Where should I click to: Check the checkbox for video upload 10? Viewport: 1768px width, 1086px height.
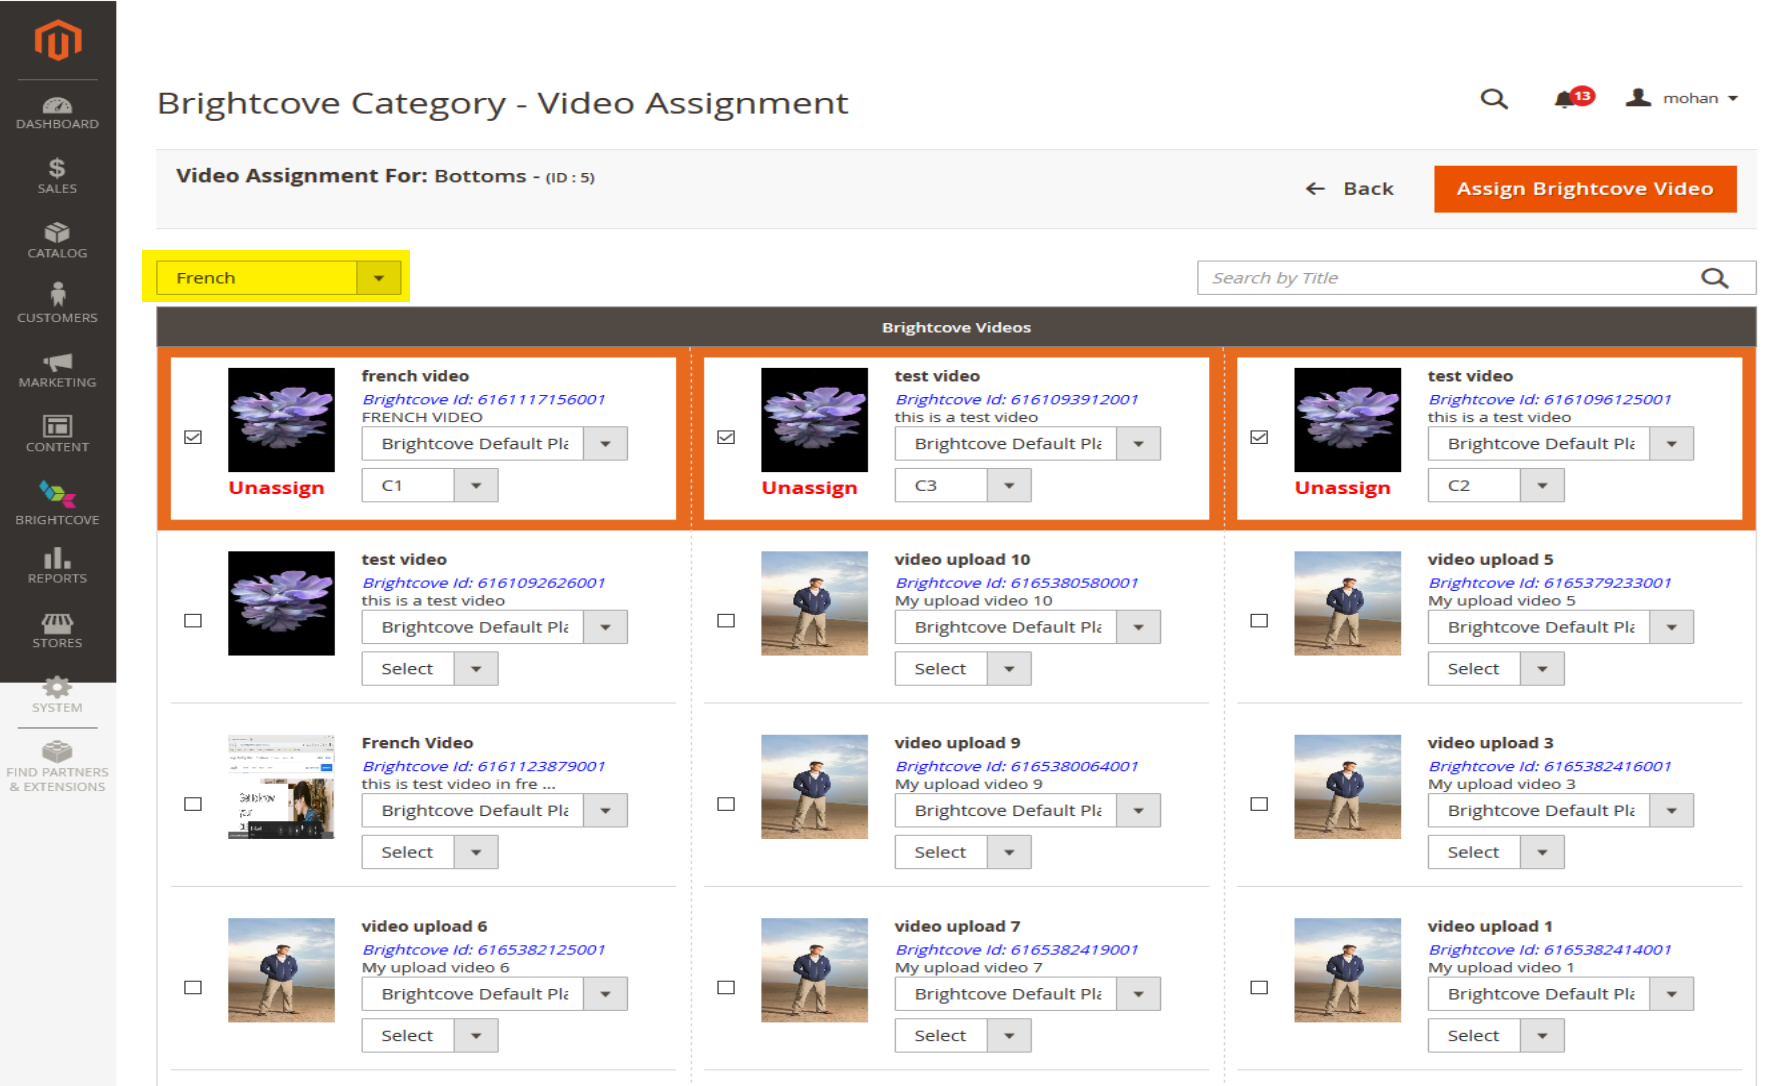pyautogui.click(x=726, y=620)
